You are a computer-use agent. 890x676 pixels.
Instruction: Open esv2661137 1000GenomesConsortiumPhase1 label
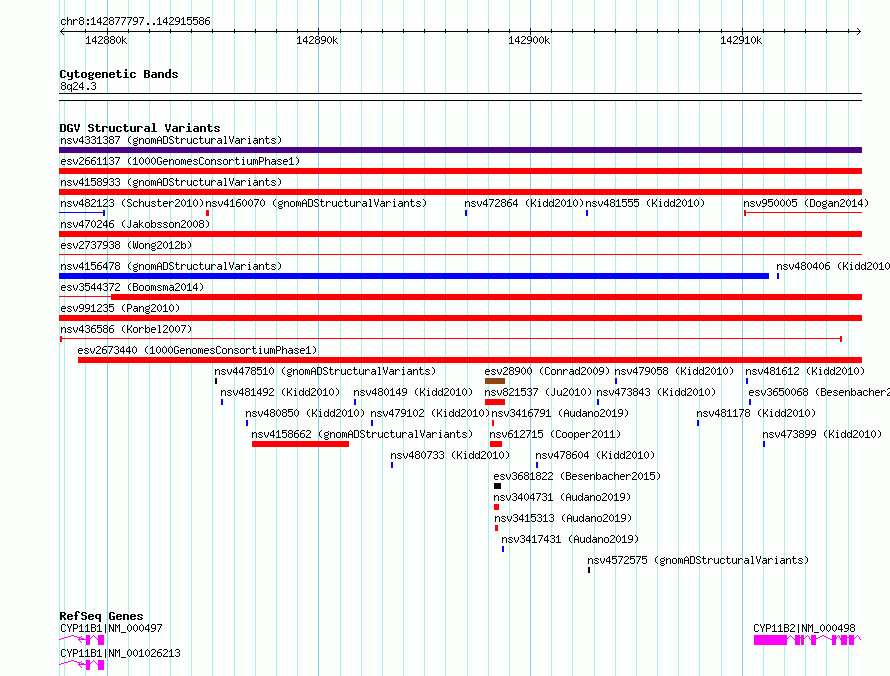[x=180, y=161]
